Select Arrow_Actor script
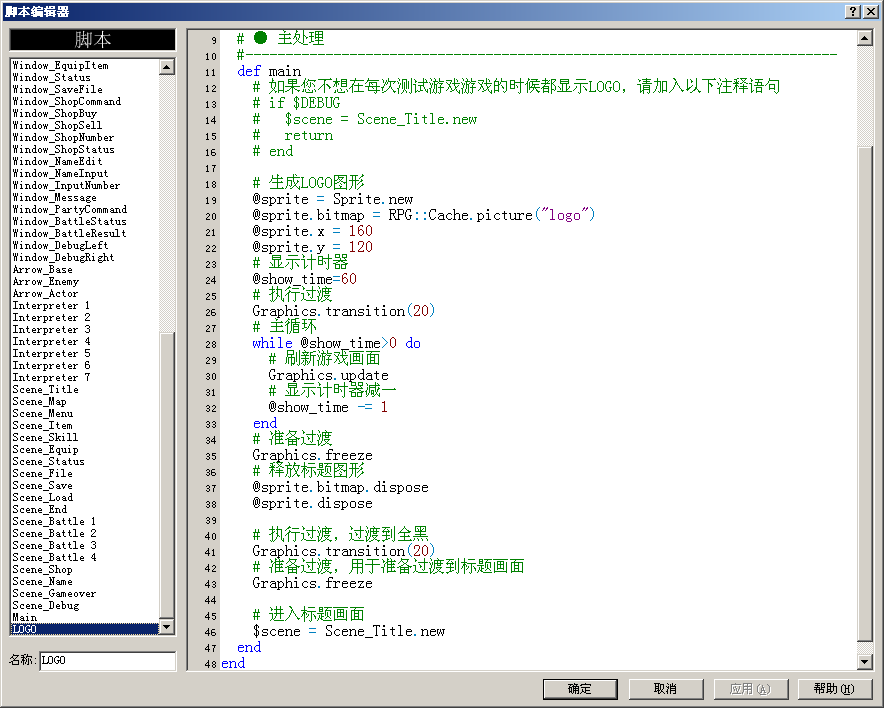The width and height of the screenshot is (884, 708). pos(85,294)
